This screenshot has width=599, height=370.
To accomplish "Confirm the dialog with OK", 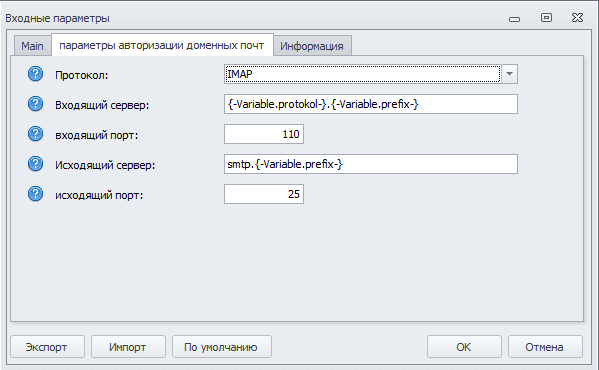I will (x=464, y=347).
